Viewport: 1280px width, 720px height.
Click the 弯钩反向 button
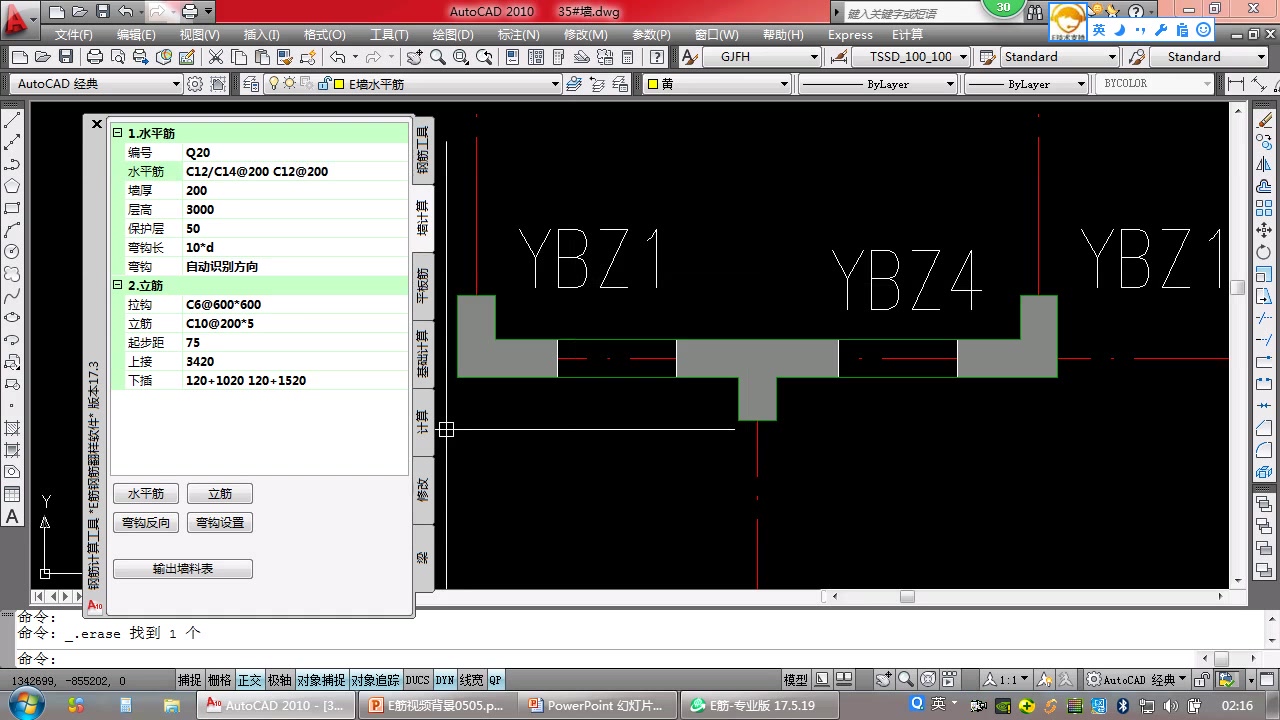[x=145, y=523]
